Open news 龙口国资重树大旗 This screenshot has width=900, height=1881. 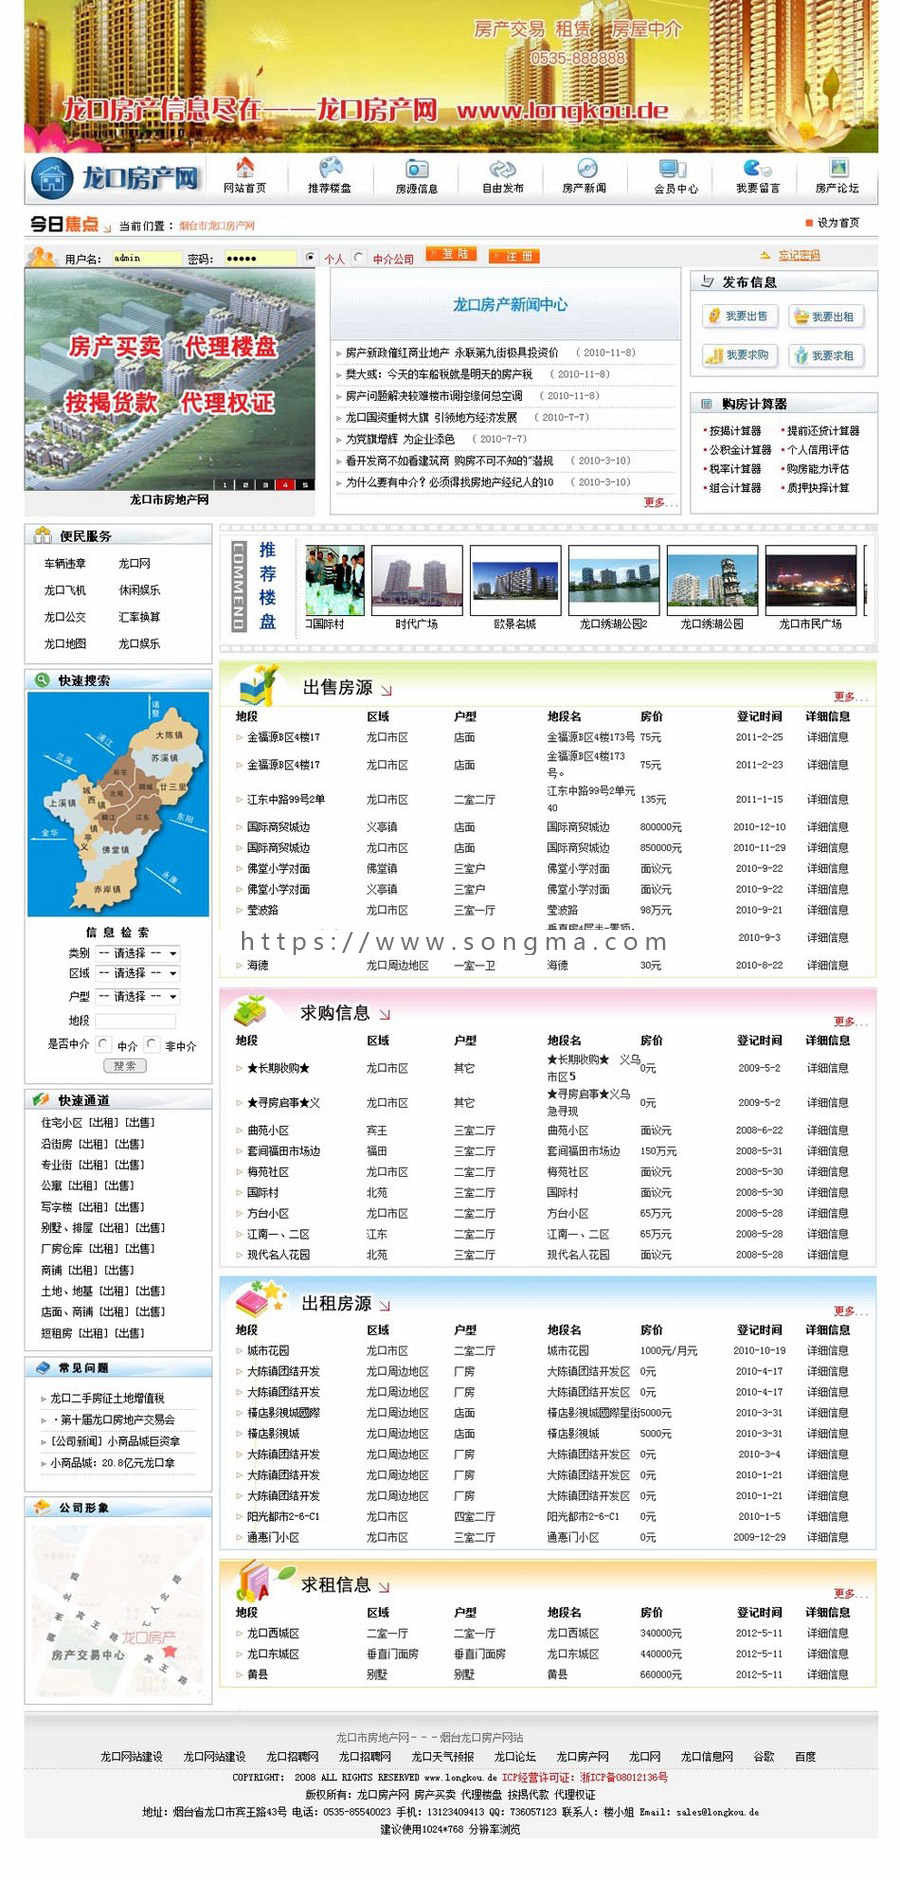point(431,417)
